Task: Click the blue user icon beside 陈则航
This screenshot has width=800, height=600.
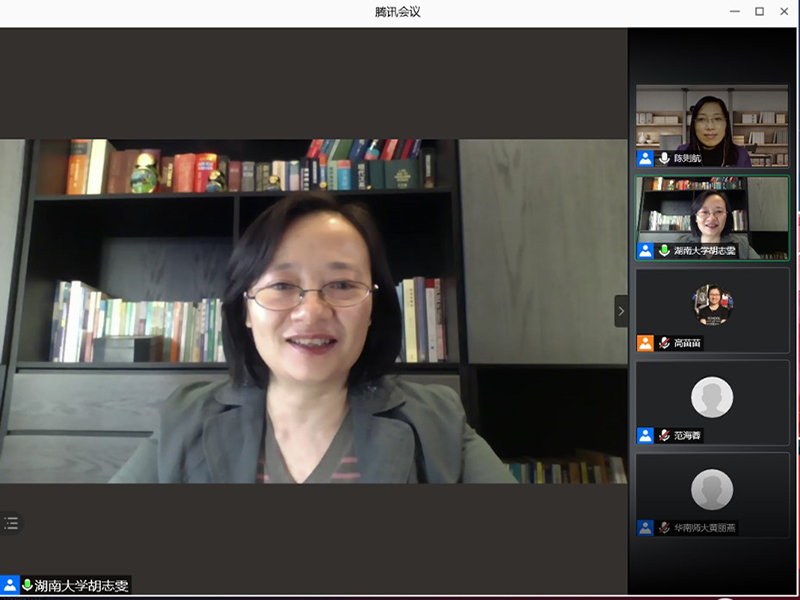Action: (646, 158)
